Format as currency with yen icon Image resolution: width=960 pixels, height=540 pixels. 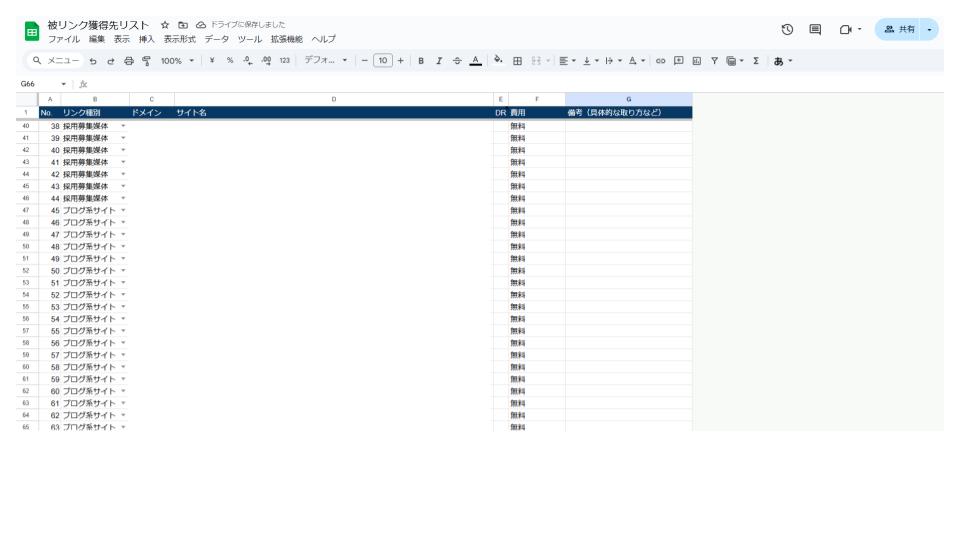click(212, 61)
